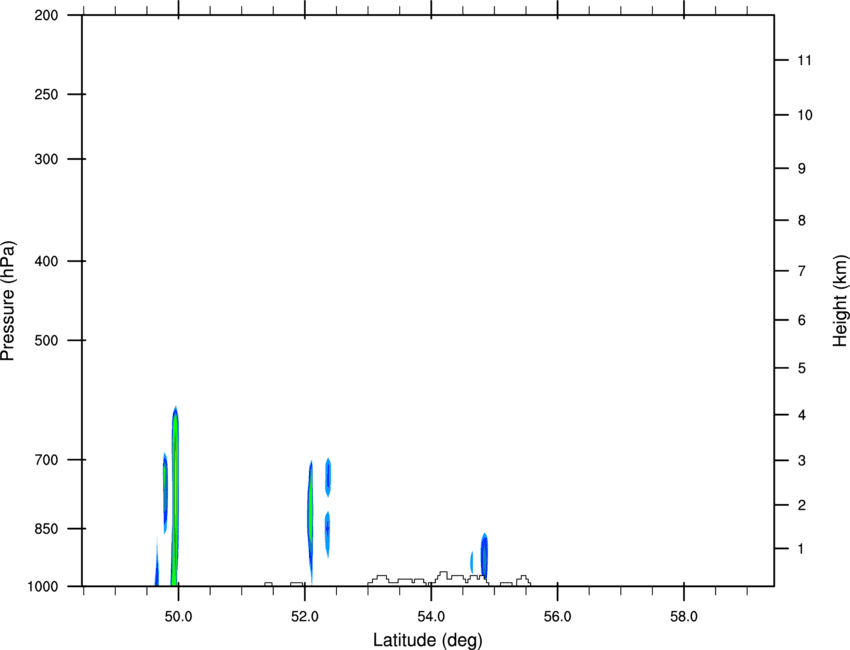Click the 1 km height label
Image resolution: width=850 pixels, height=650 pixels.
tap(802, 549)
